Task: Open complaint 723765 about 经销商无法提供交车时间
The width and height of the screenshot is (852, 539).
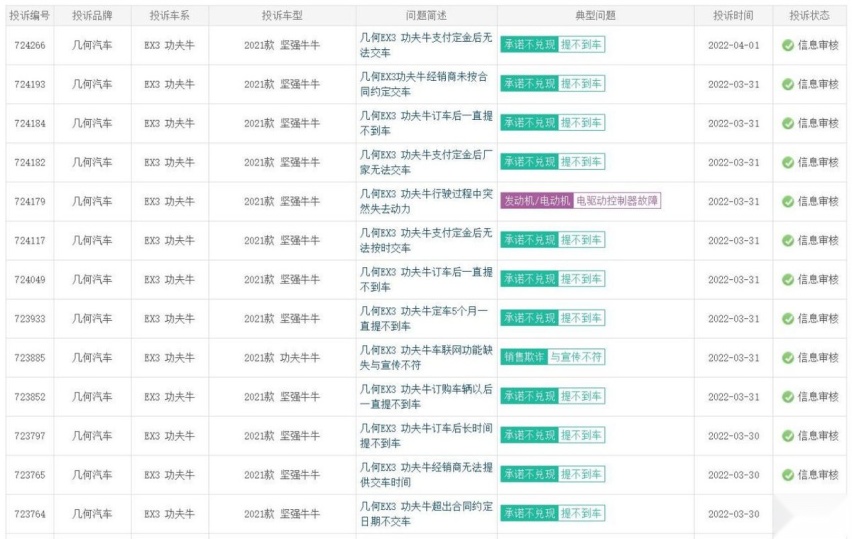Action: coord(426,475)
